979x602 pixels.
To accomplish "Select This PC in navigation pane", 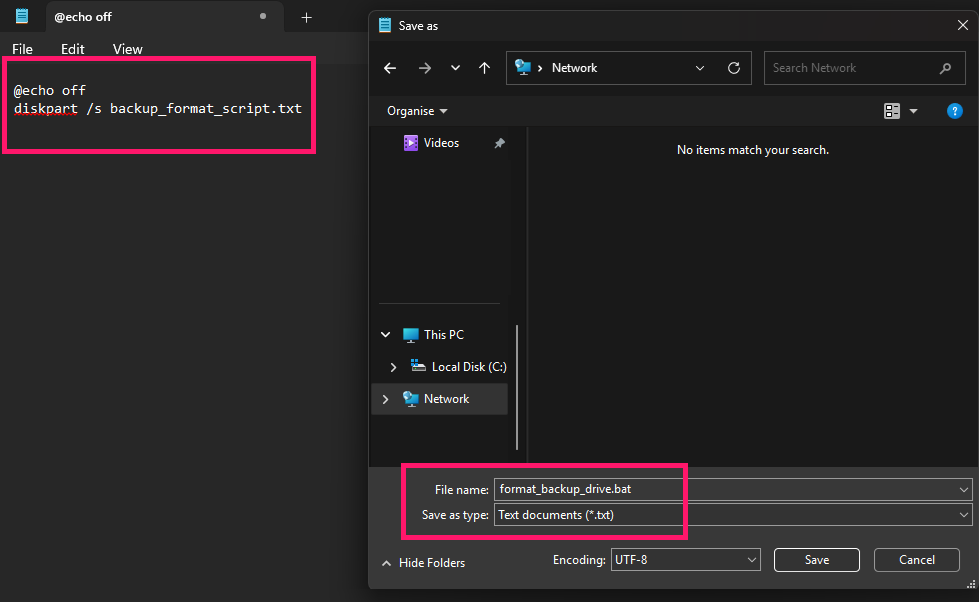I will point(443,335).
